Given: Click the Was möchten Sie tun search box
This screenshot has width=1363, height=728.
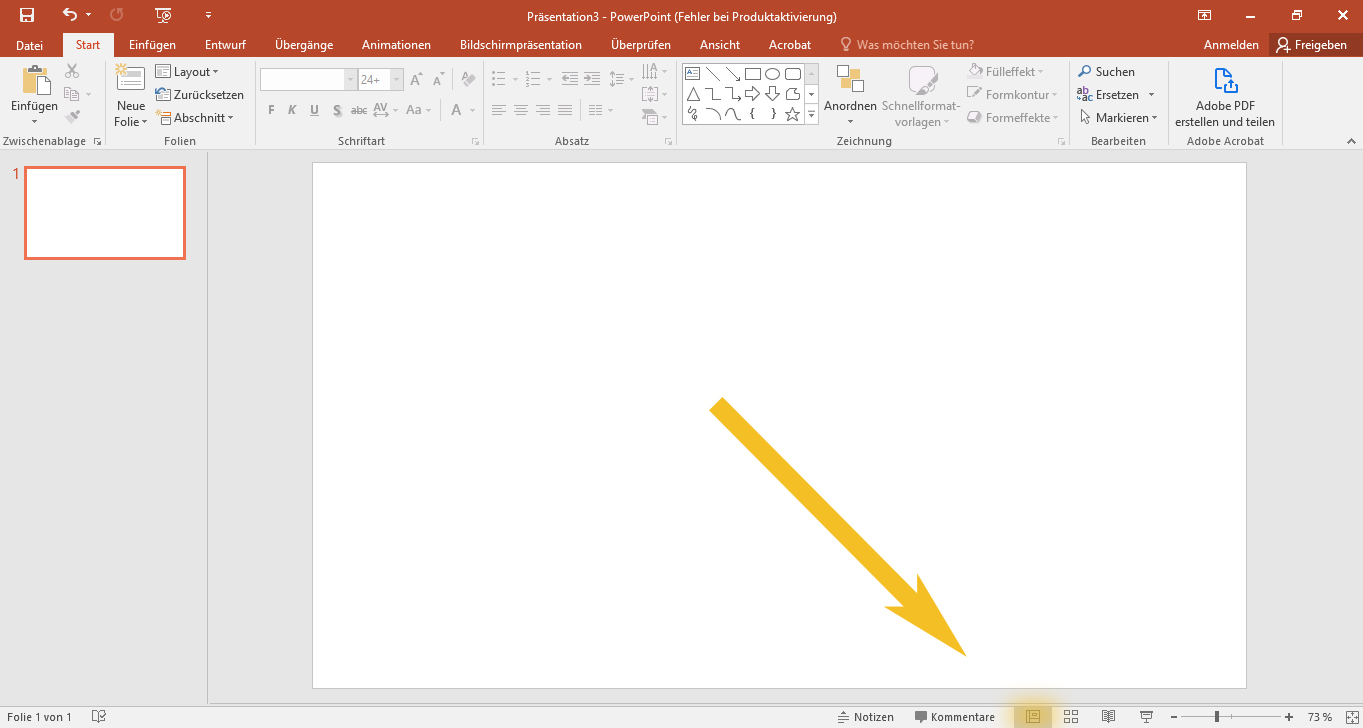Looking at the screenshot, I should [x=907, y=45].
